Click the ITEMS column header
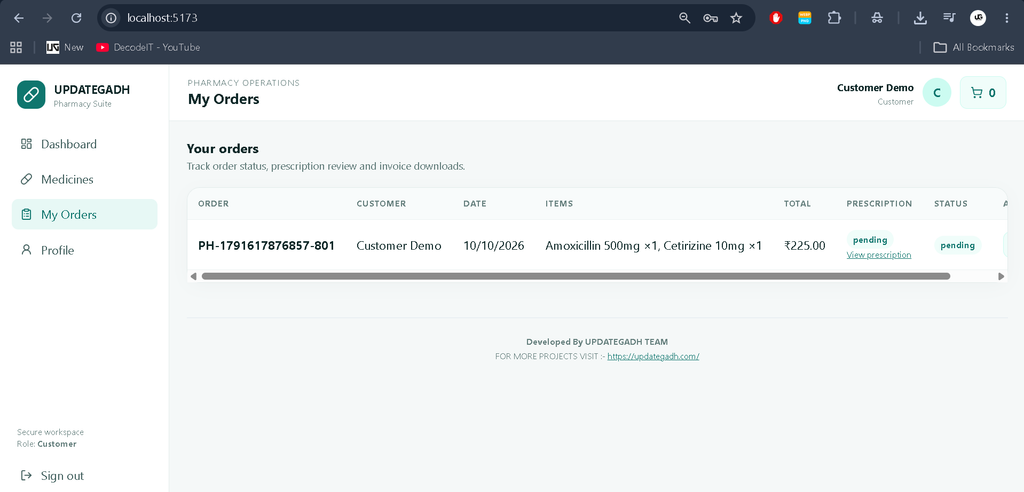1024x492 pixels. 559,204
